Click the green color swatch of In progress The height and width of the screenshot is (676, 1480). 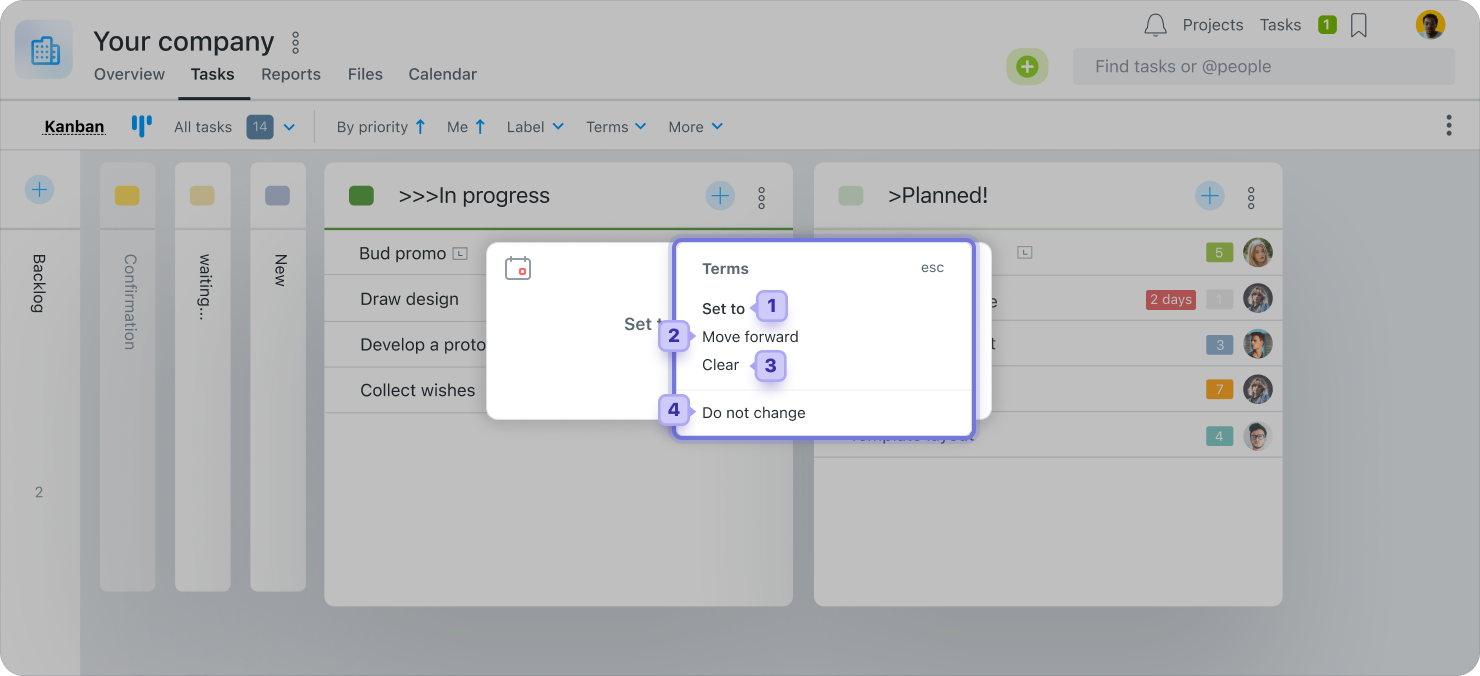coord(361,195)
